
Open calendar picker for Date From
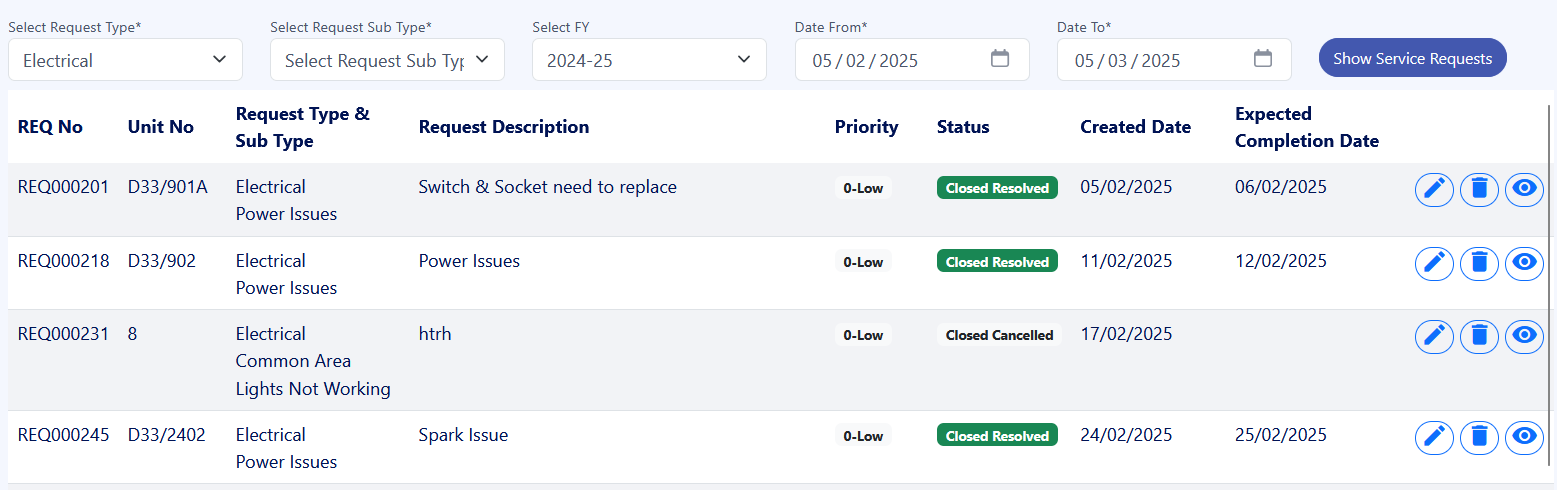pos(1000,59)
